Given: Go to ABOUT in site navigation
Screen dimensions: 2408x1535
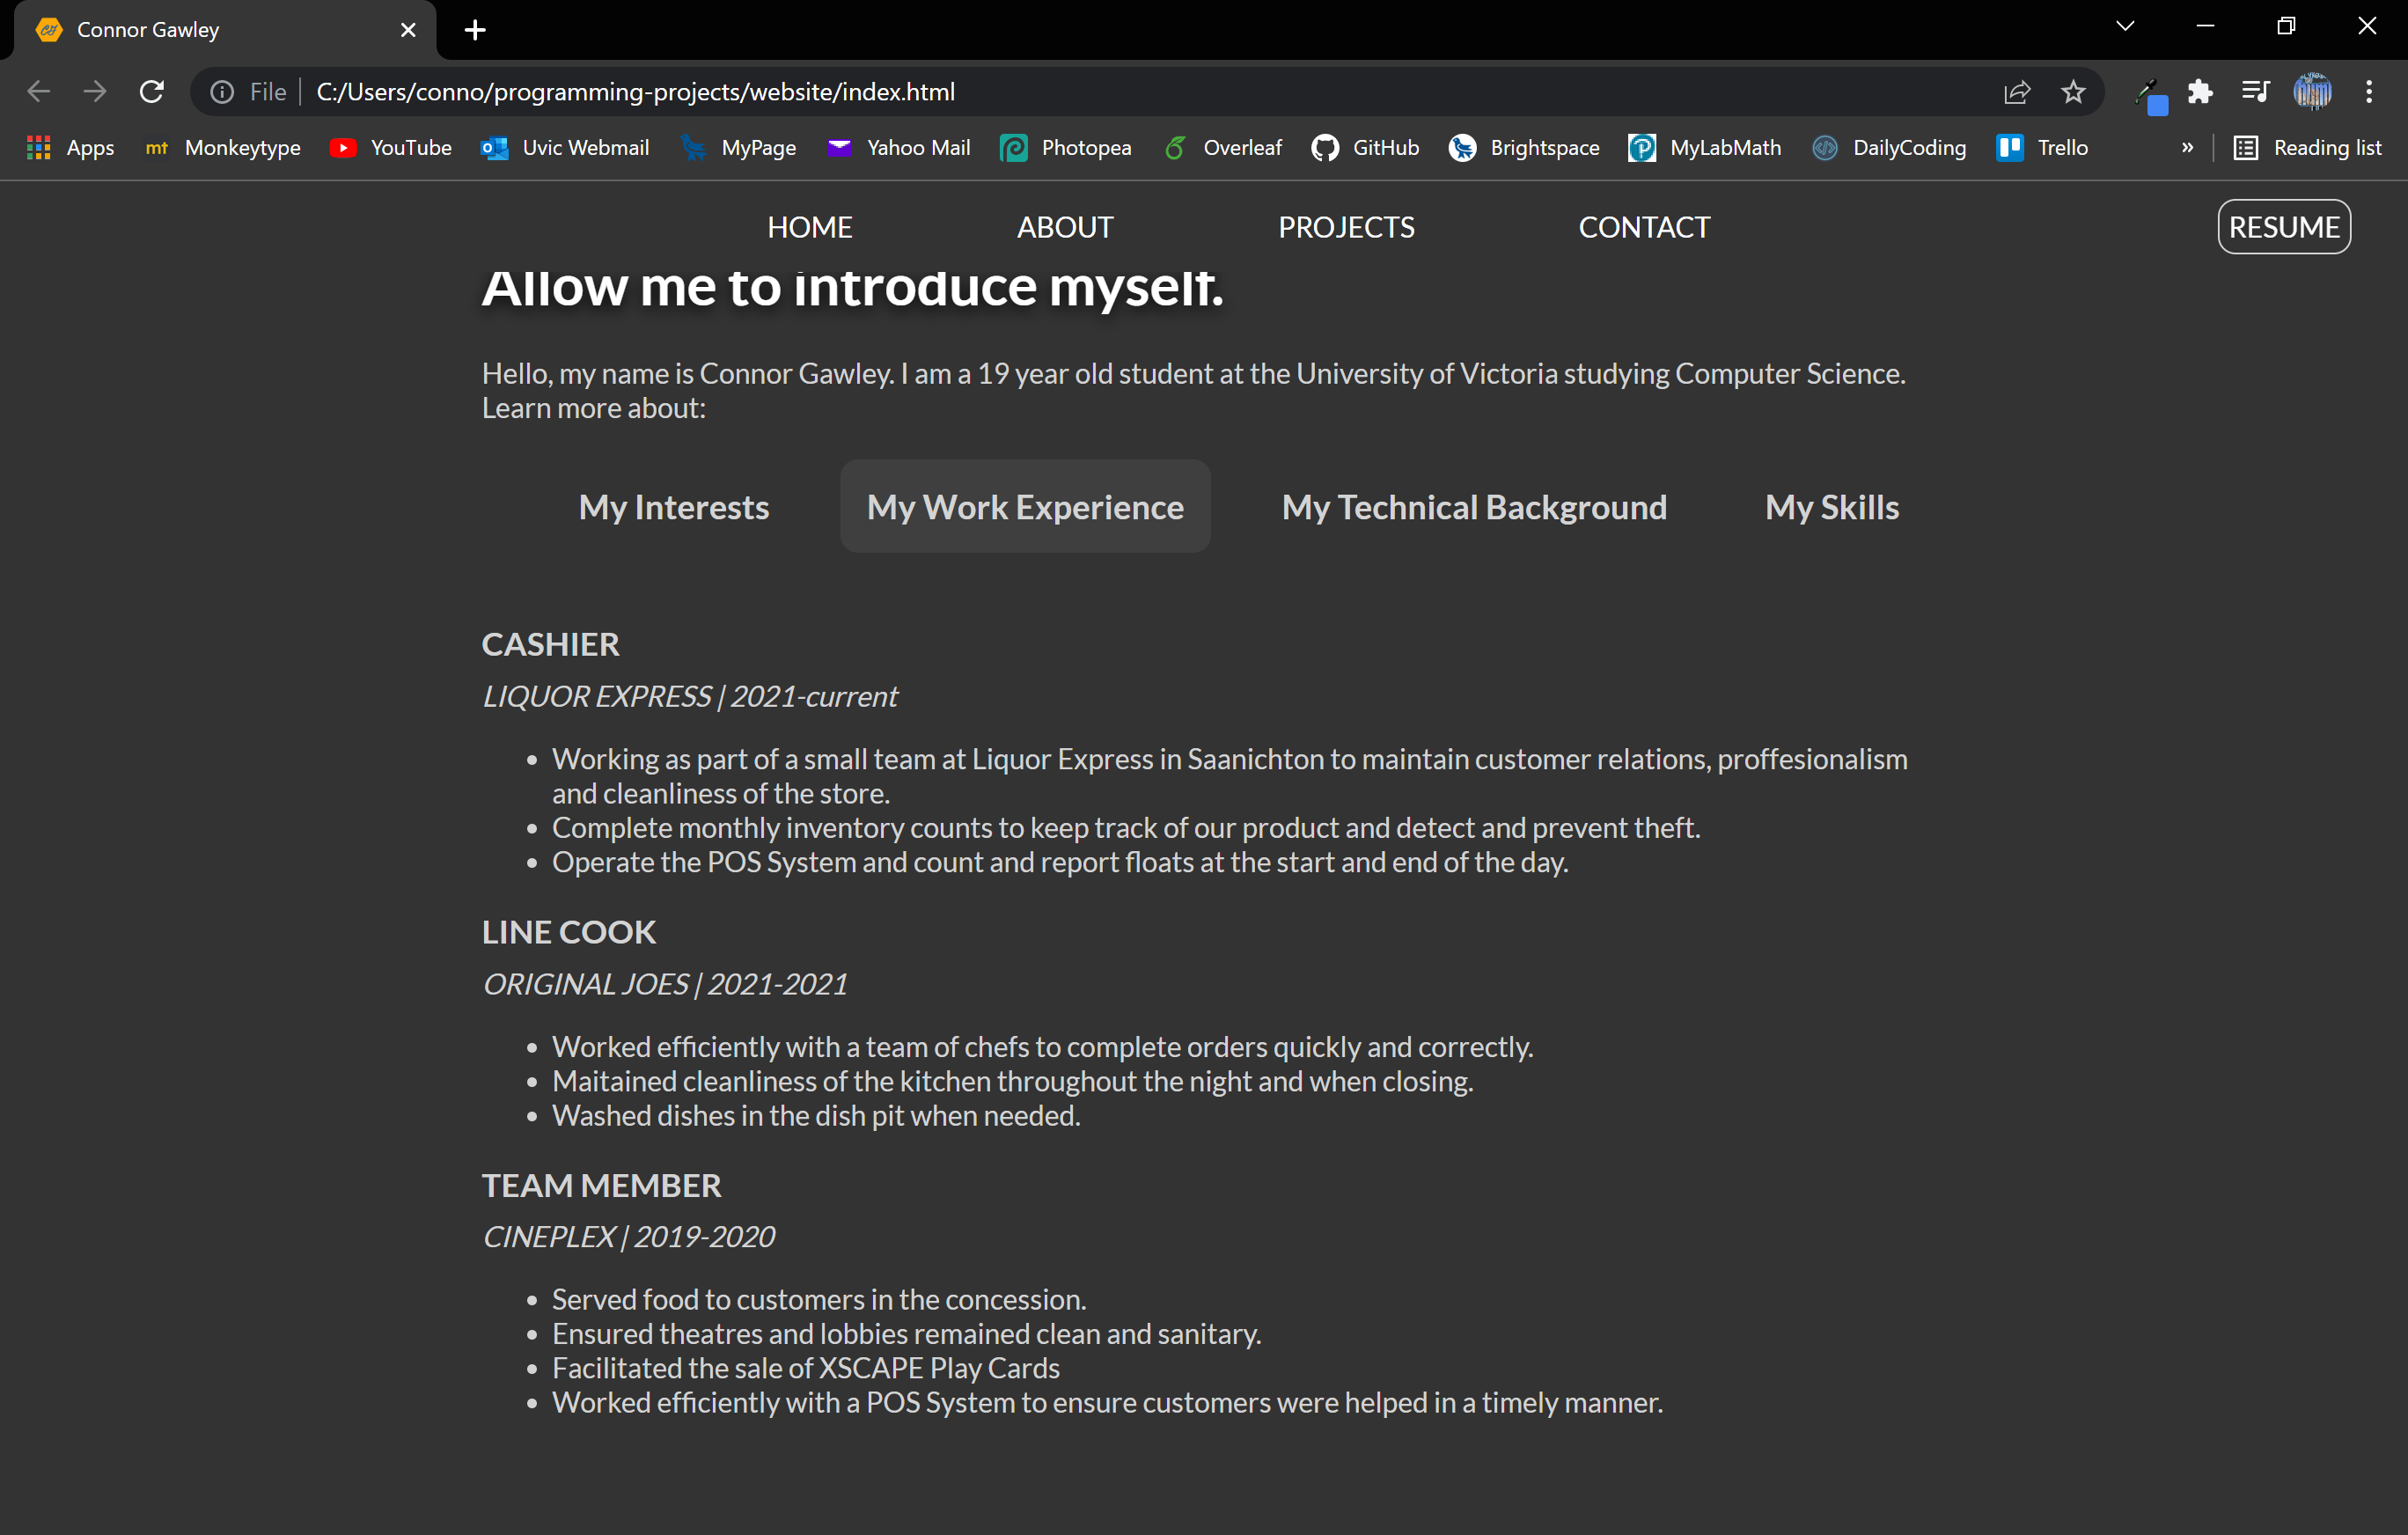Looking at the screenshot, I should (x=1065, y=227).
